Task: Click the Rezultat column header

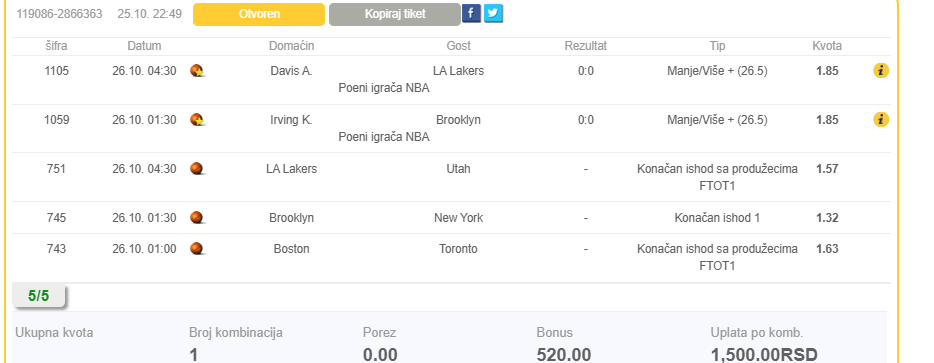Action: pos(586,46)
